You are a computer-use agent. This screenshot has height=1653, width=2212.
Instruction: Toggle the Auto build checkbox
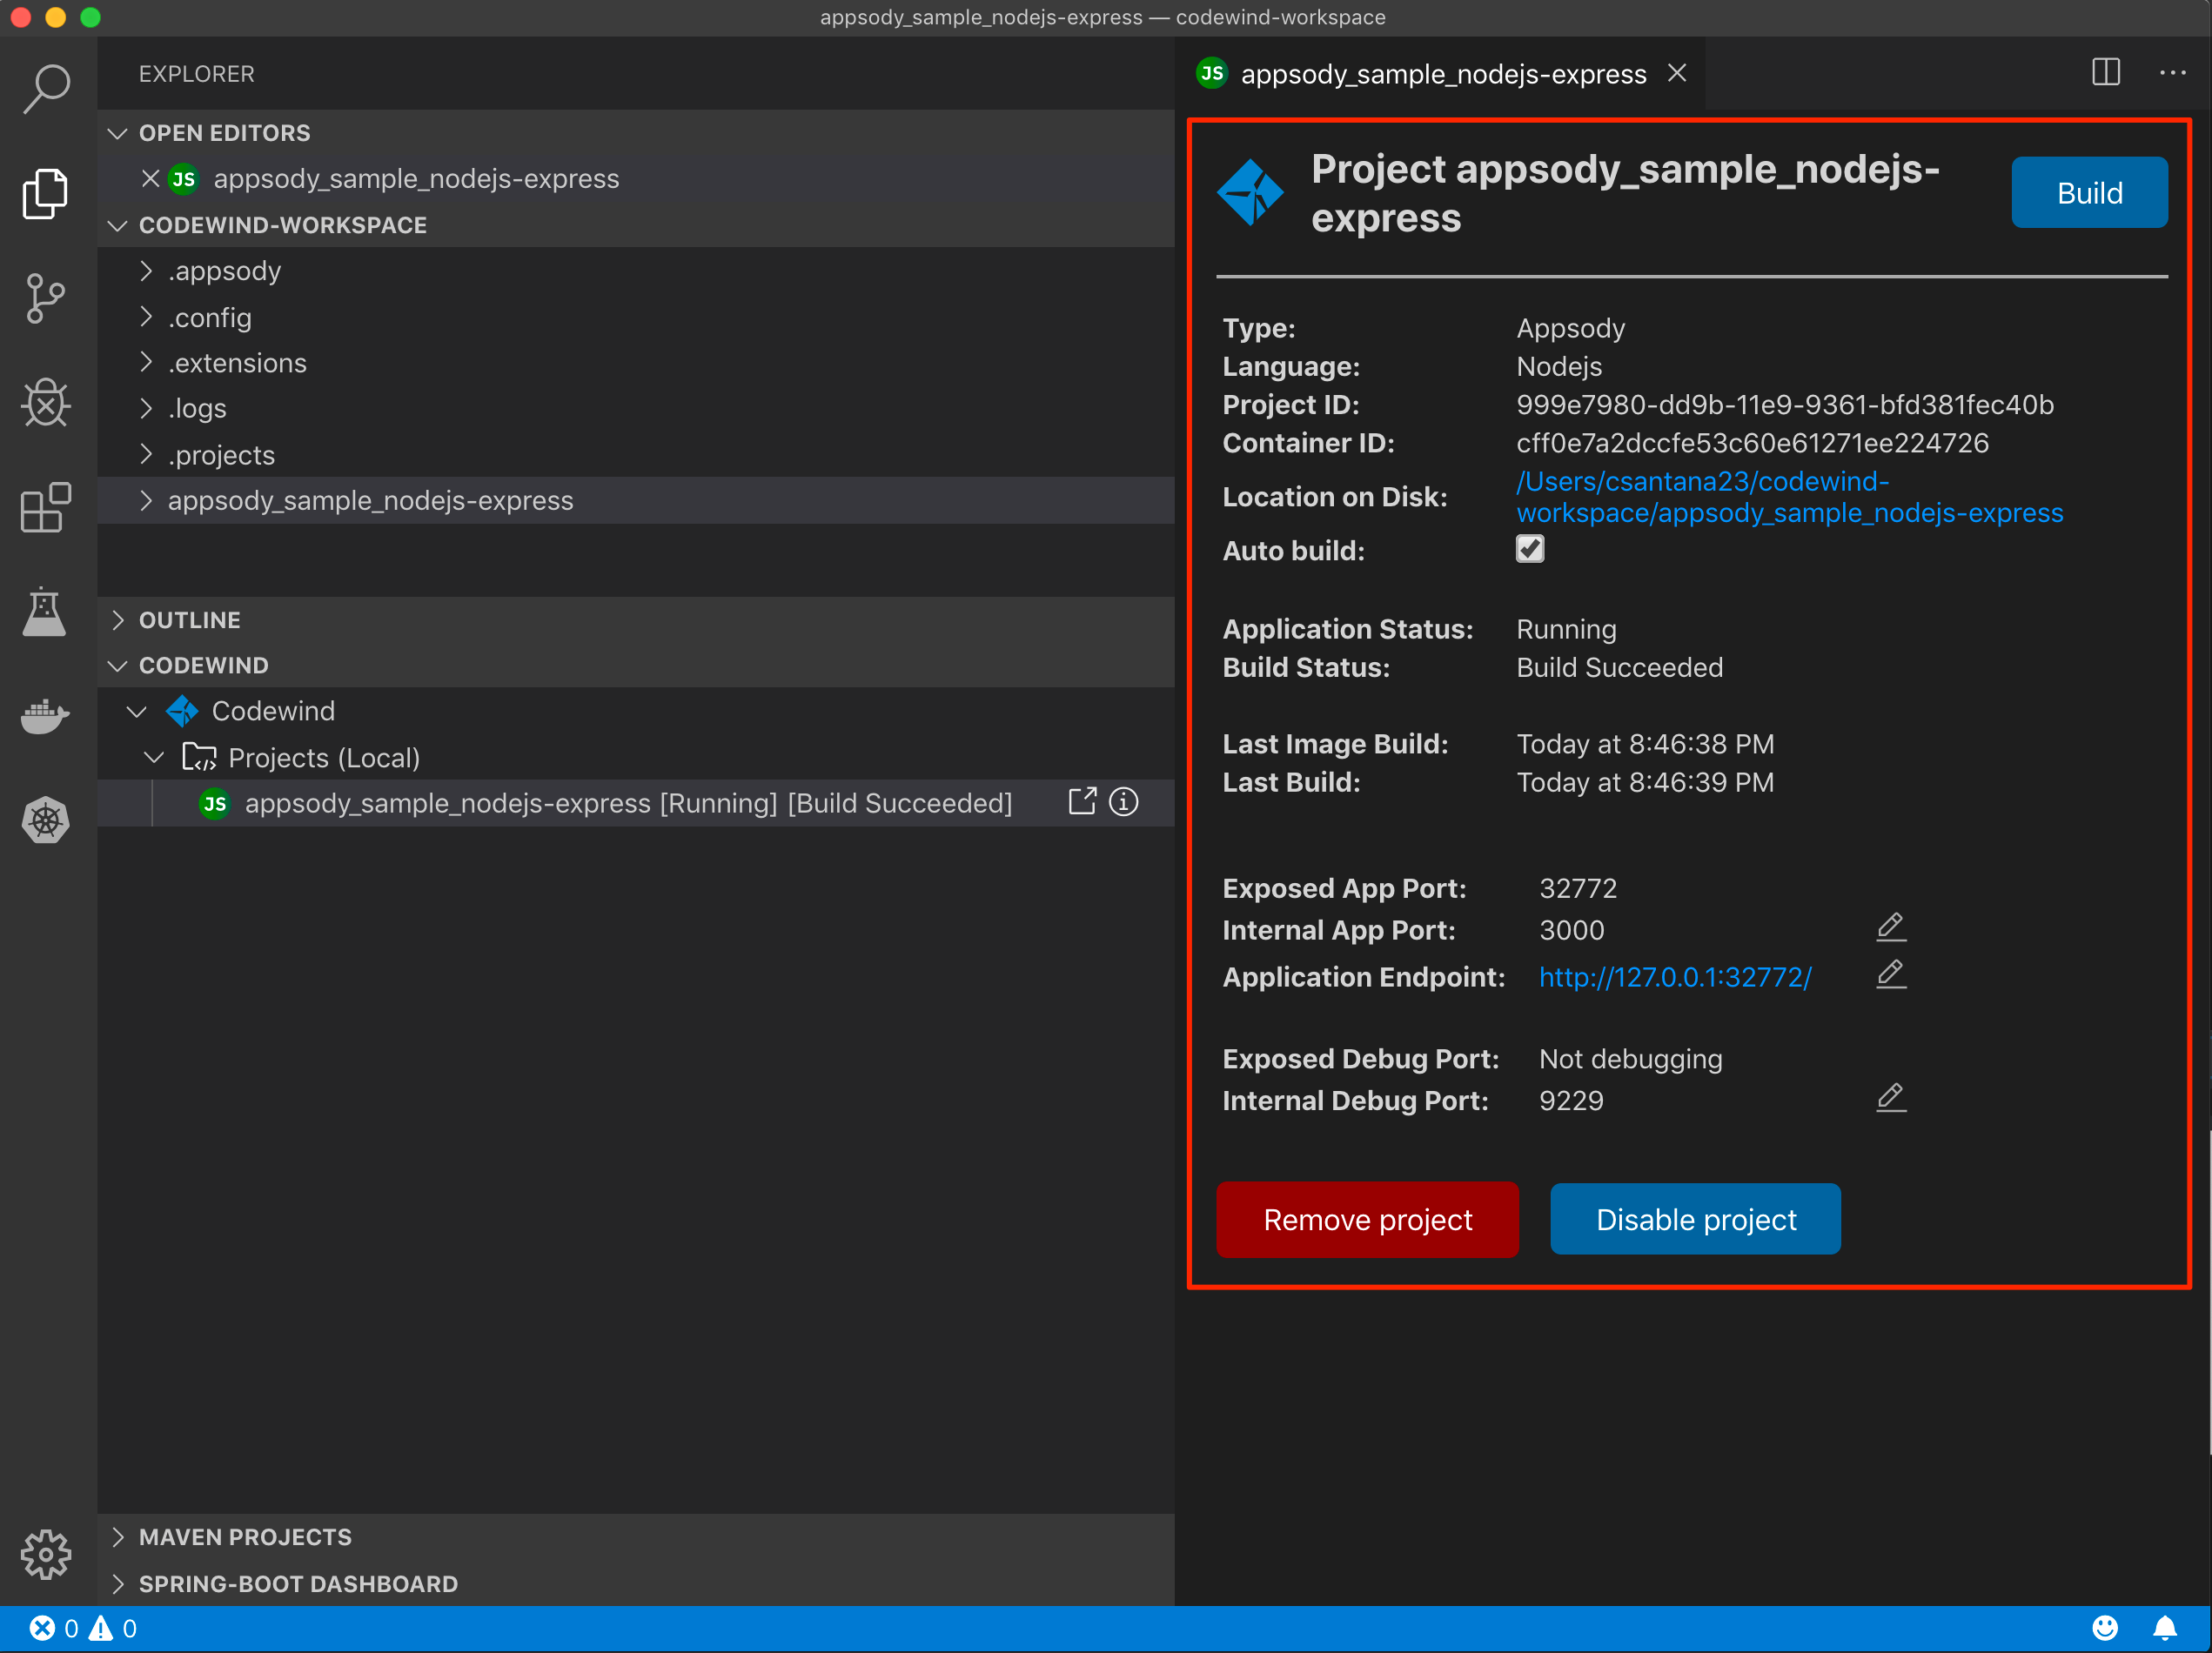coord(1530,549)
